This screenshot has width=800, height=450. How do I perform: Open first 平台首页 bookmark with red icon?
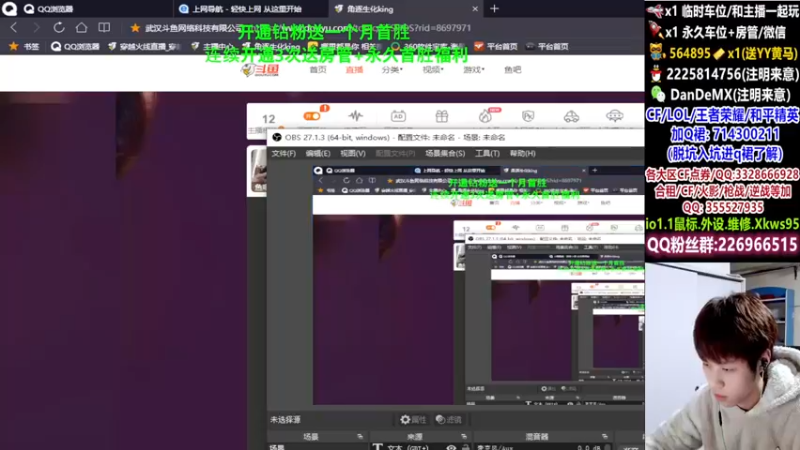495,46
